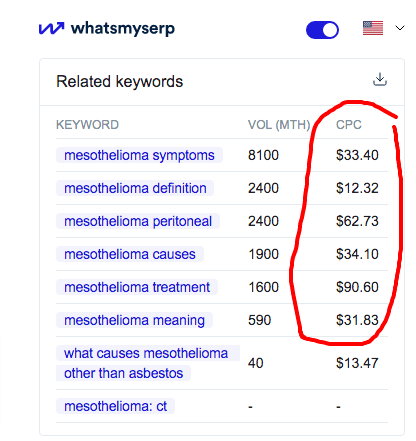Viewport: 416px width, 441px height.
Task: Open what causes mesothelioma other than asbestos
Action: point(146,363)
